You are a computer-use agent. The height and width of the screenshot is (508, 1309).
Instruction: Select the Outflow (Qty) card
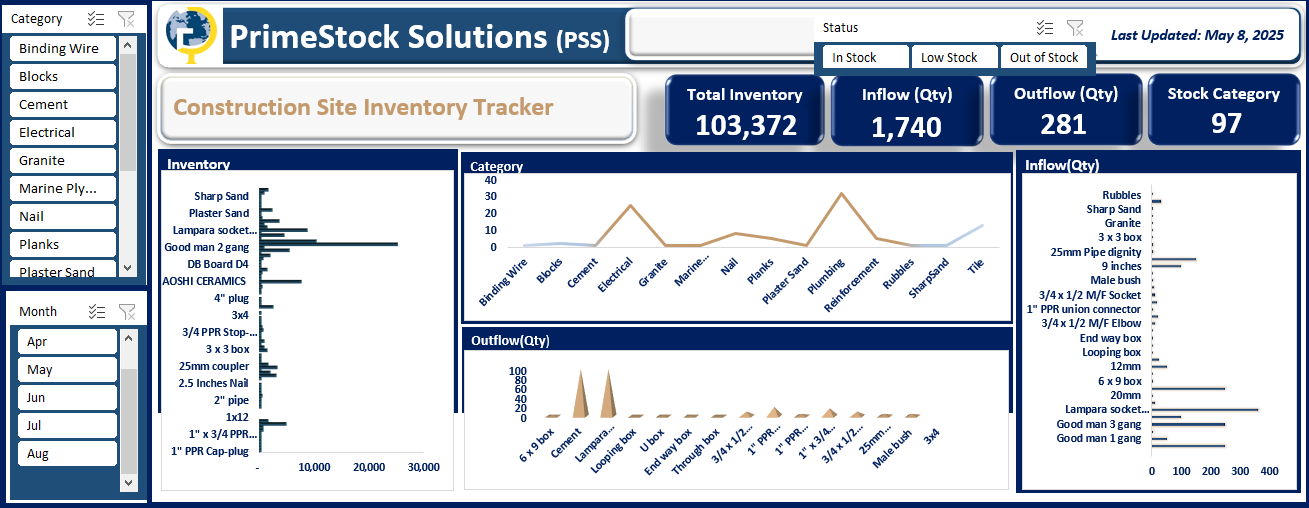point(1065,110)
